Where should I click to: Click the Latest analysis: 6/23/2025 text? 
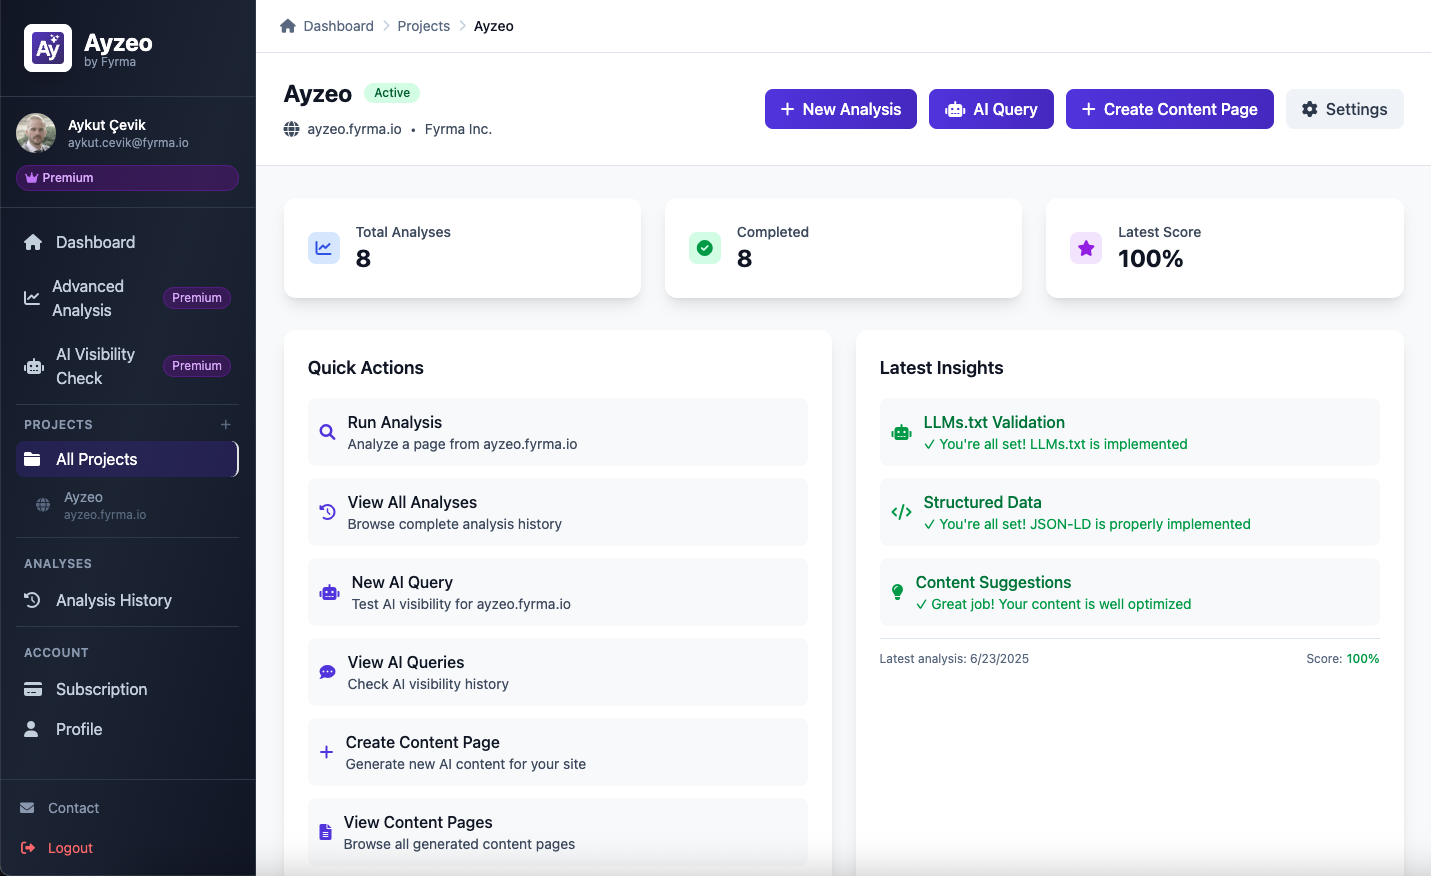click(x=954, y=659)
